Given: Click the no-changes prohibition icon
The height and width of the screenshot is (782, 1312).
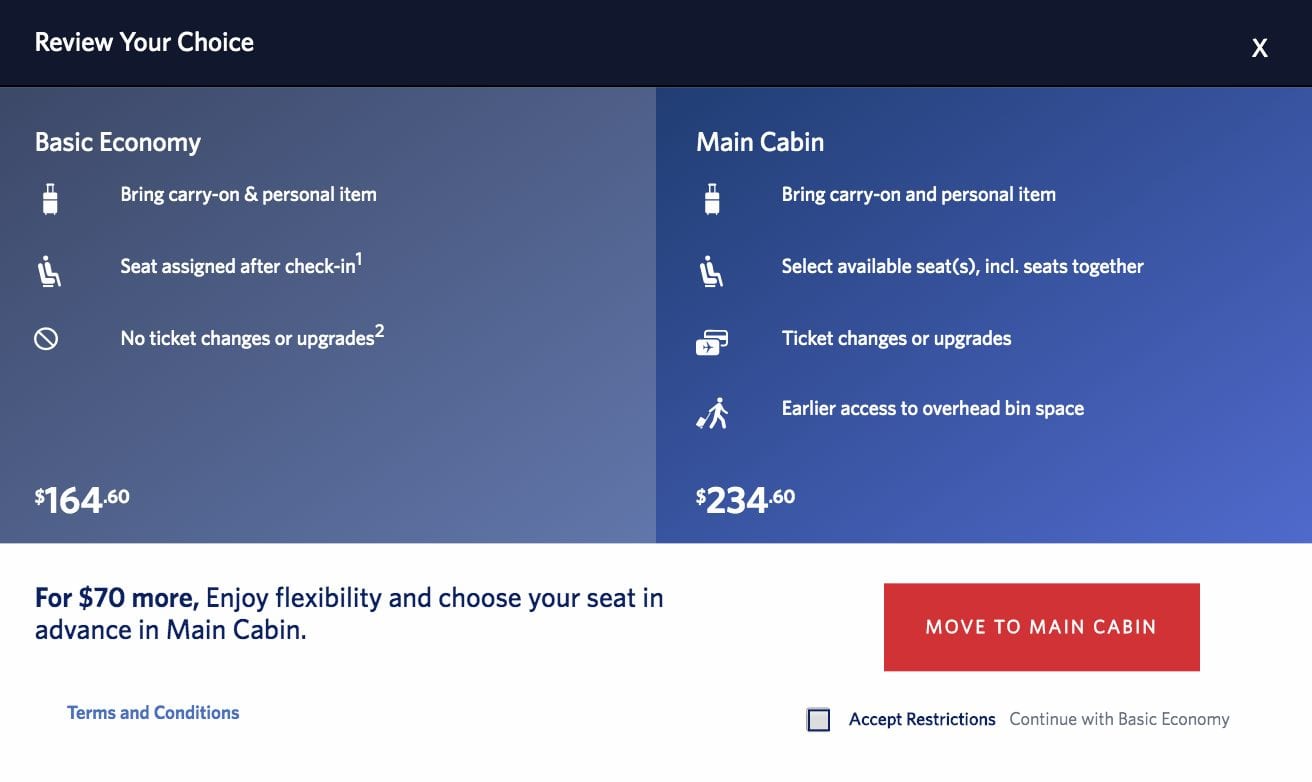Looking at the screenshot, I should [x=48, y=338].
